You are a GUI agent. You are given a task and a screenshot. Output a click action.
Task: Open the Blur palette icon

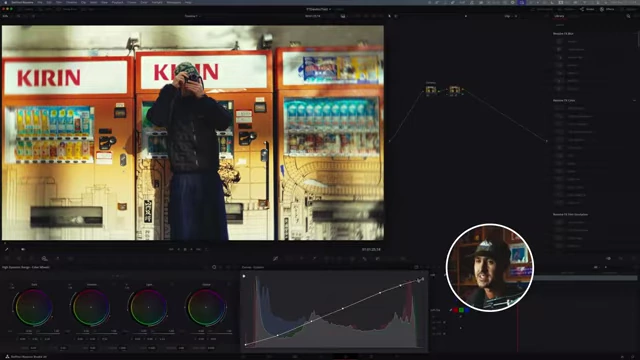[365, 258]
